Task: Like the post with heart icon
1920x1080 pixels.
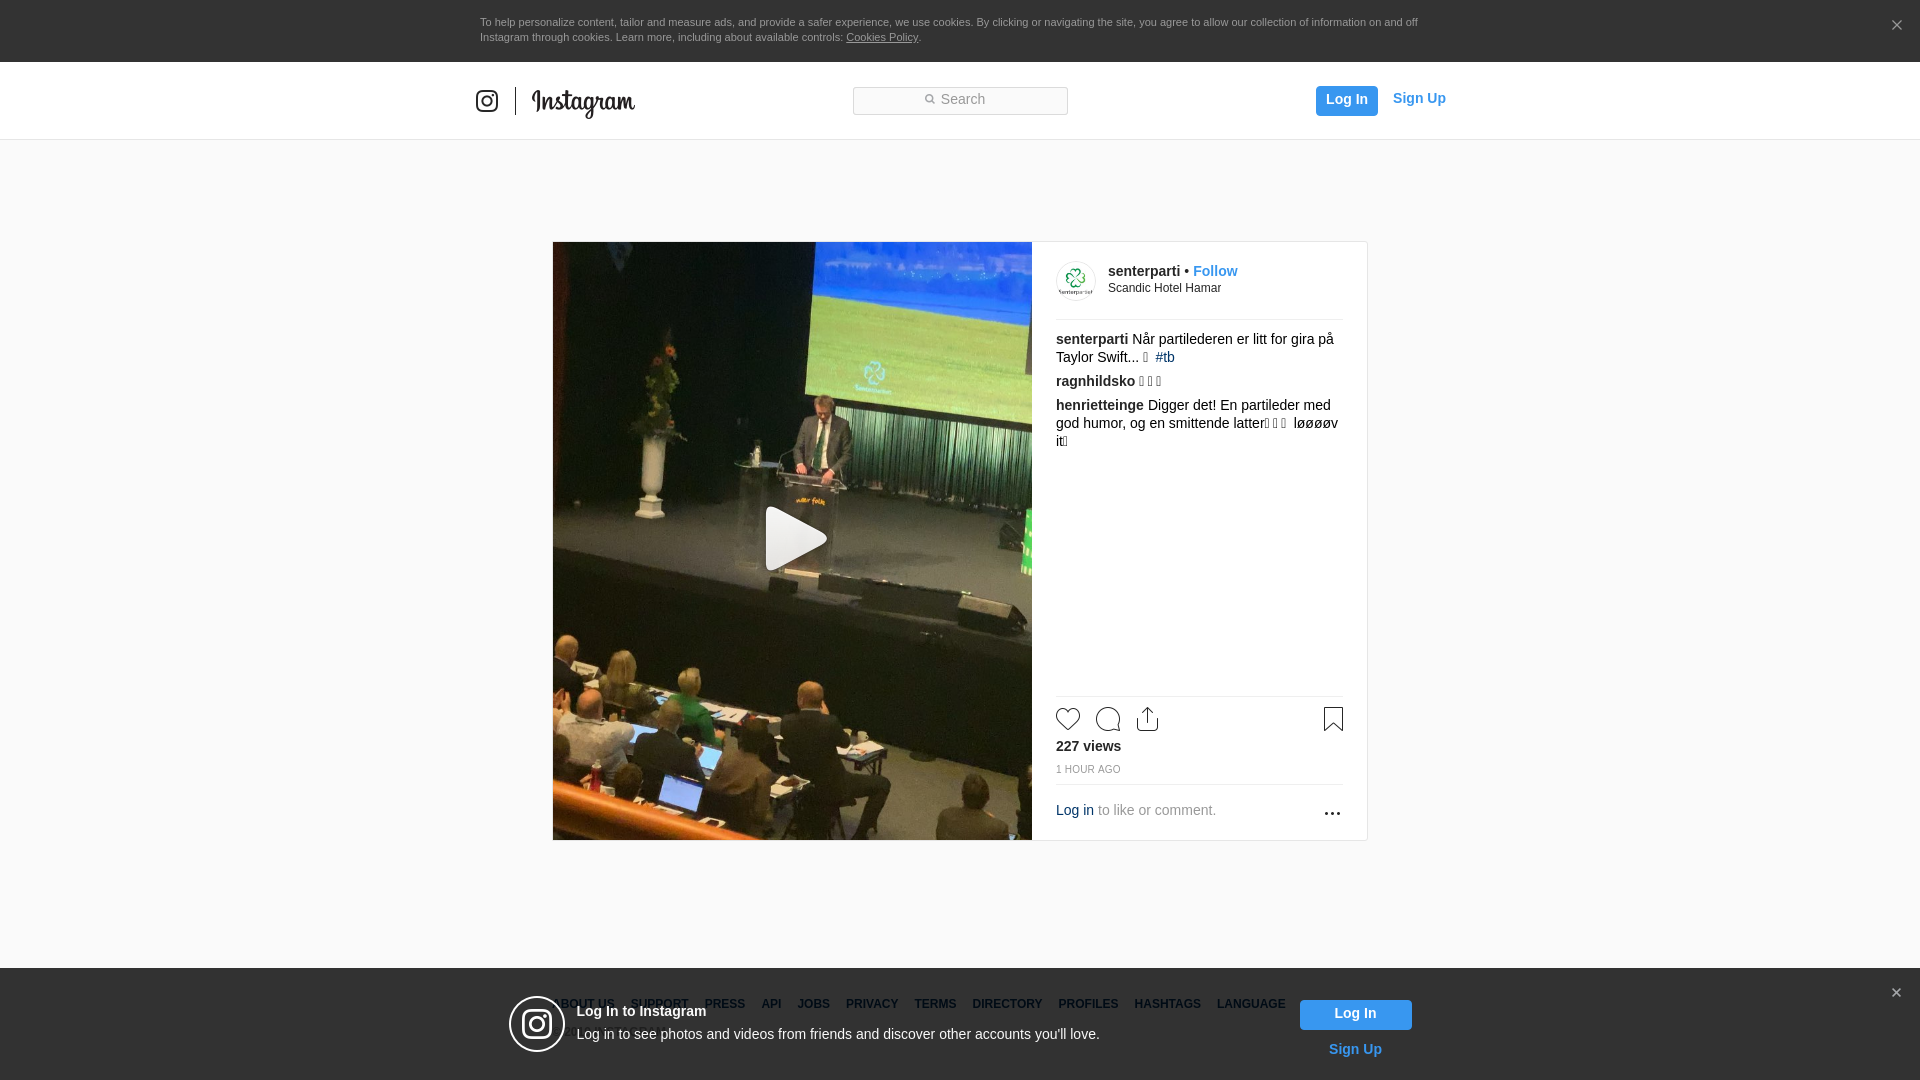Action: pyautogui.click(x=1068, y=719)
